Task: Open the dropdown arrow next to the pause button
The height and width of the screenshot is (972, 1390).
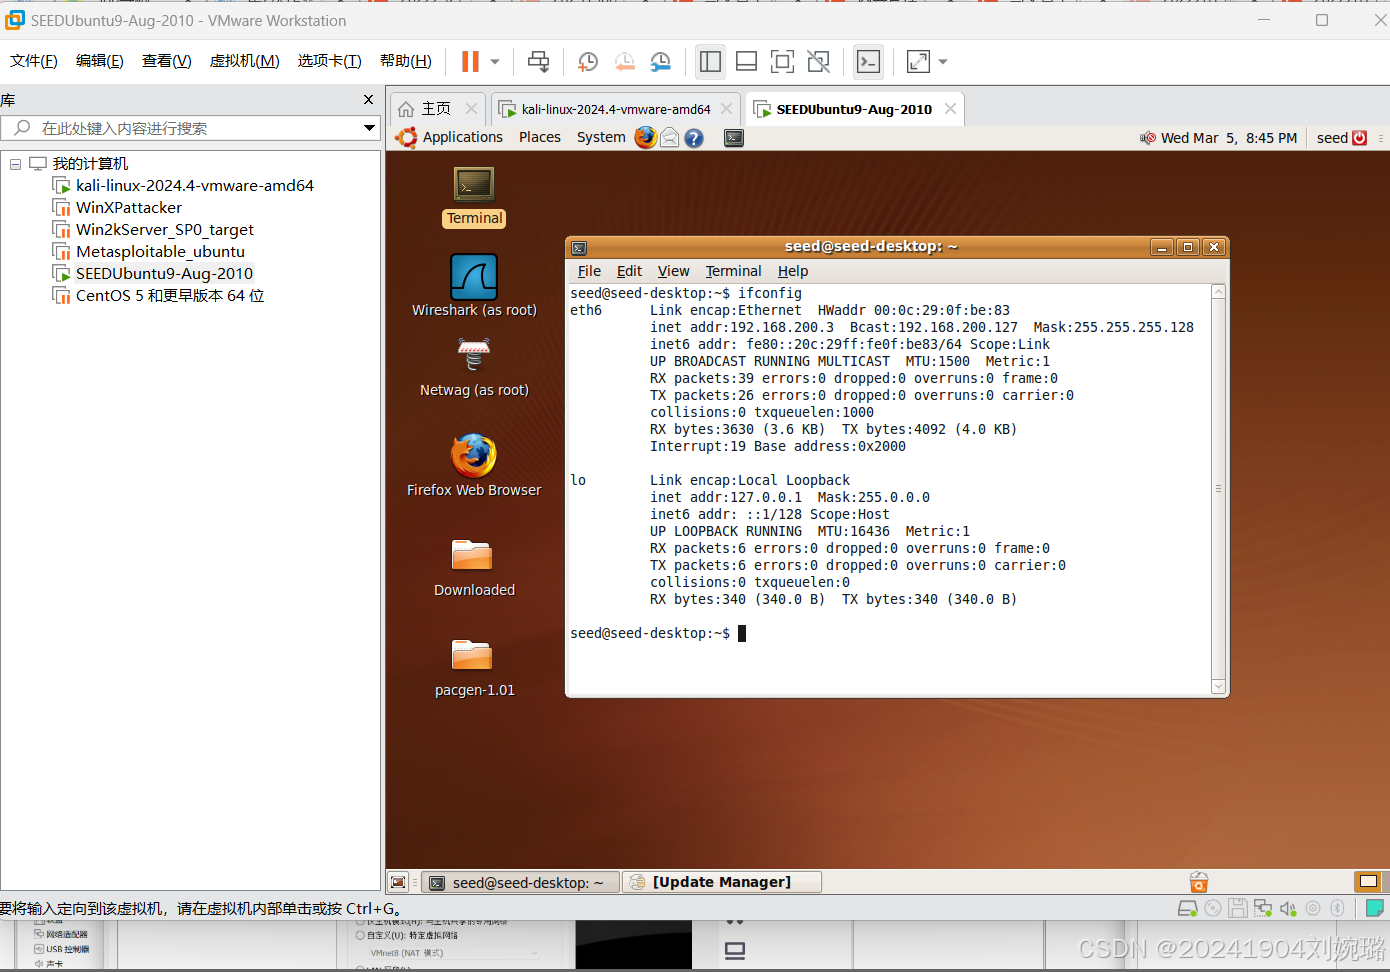Action: pos(495,62)
